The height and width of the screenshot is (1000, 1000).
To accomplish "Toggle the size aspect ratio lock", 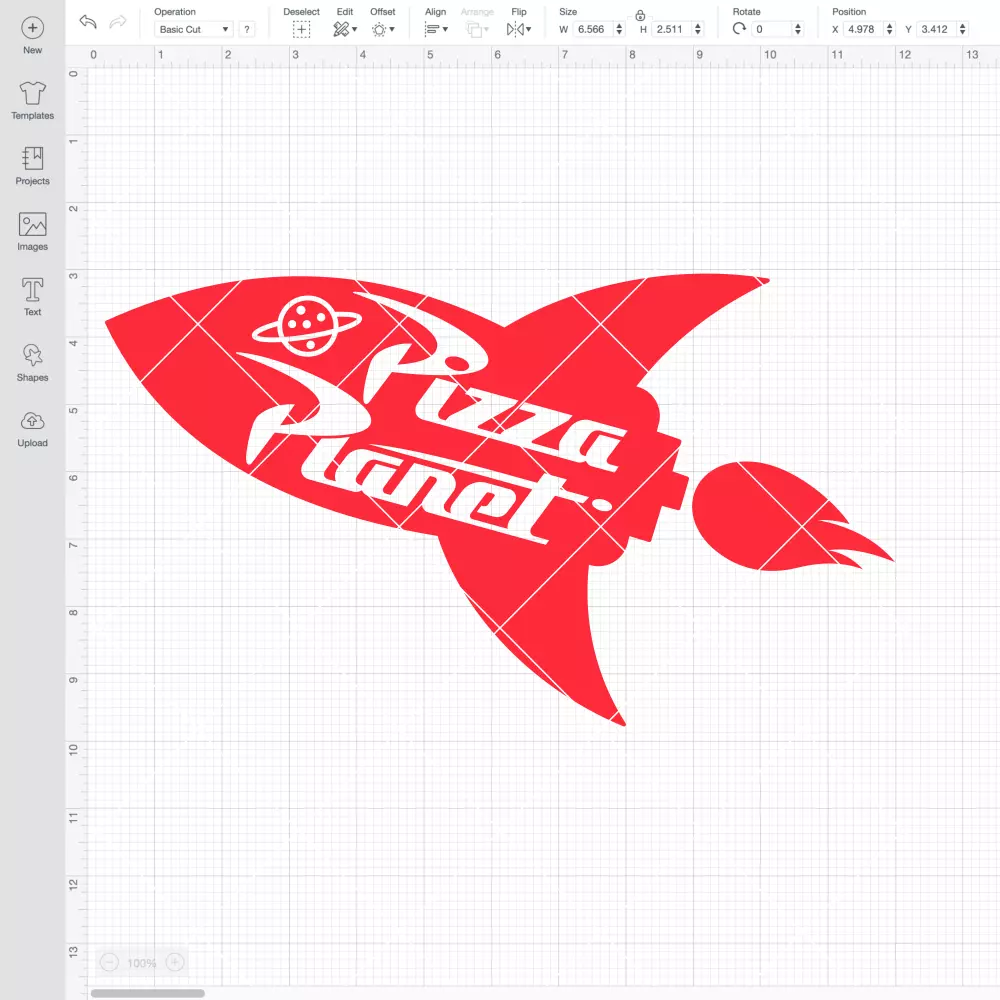I will 640,15.
